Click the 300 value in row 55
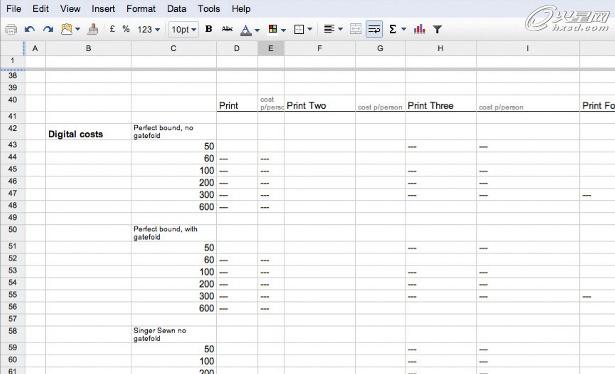The width and height of the screenshot is (615, 374). tap(206, 296)
